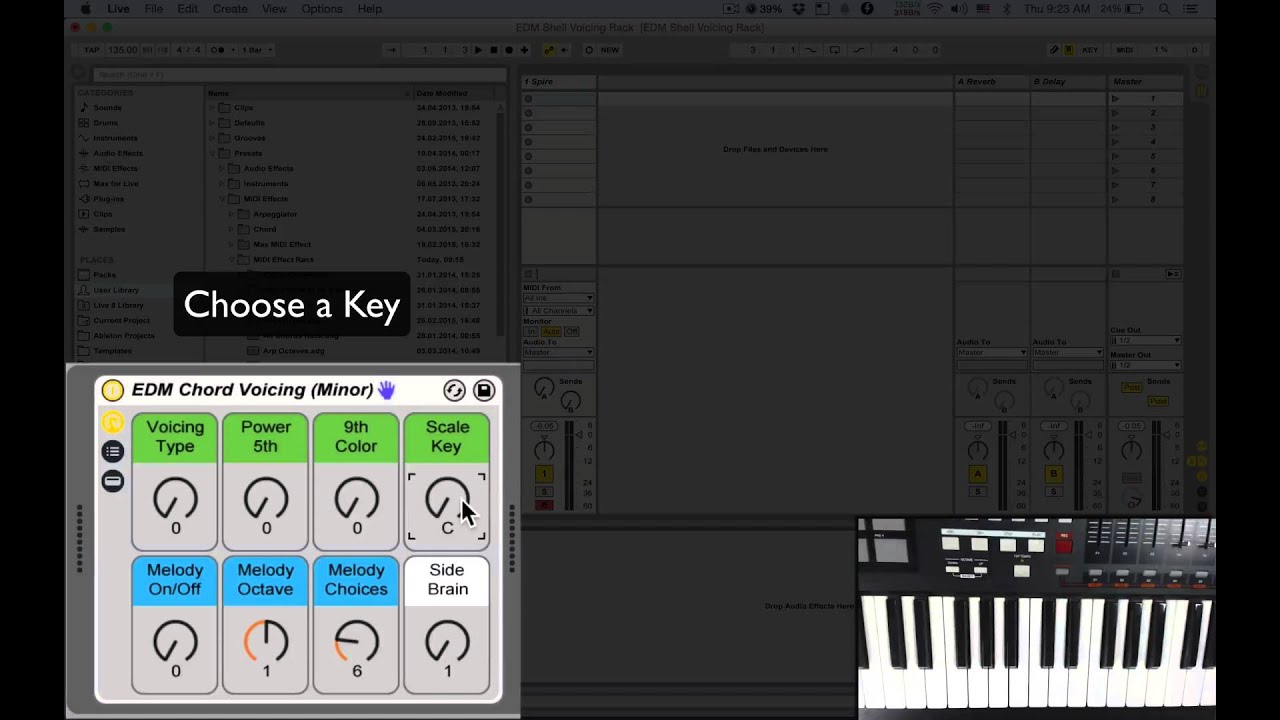The height and width of the screenshot is (720, 1280).
Task: Click the Power 5th macro knob
Action: point(266,498)
